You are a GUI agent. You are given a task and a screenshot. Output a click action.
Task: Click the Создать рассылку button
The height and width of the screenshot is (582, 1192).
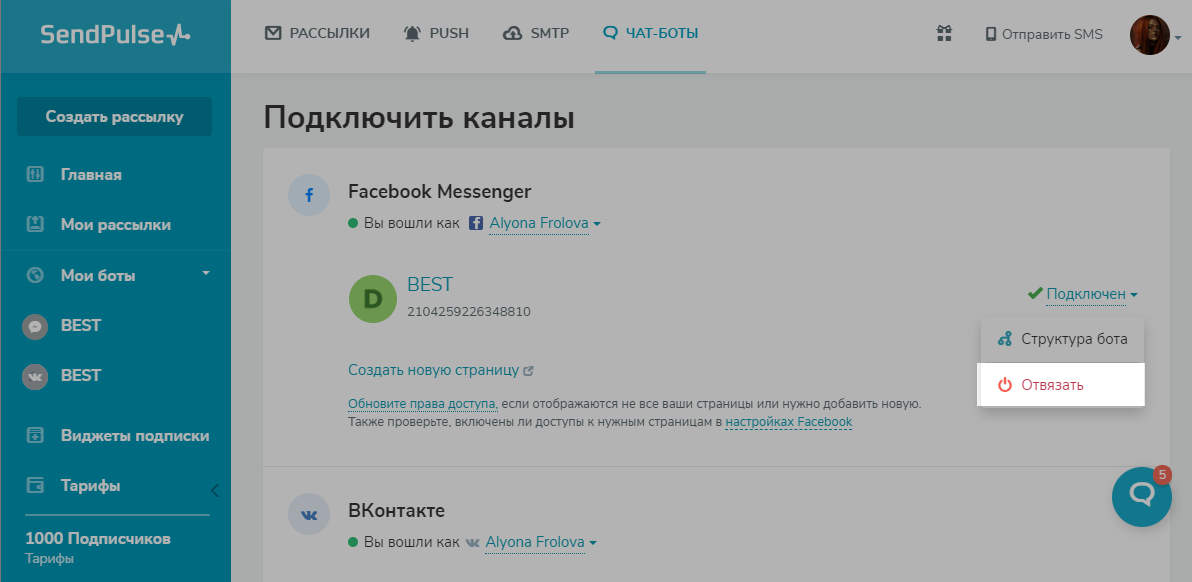(114, 117)
